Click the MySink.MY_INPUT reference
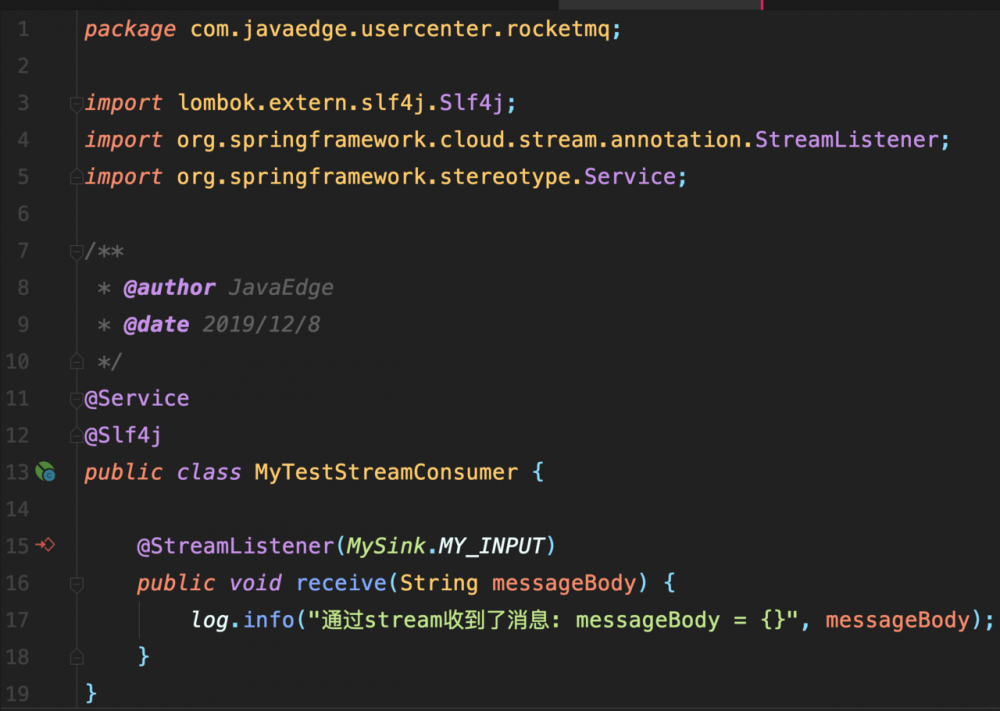The image size is (1000, 711). pos(443,546)
